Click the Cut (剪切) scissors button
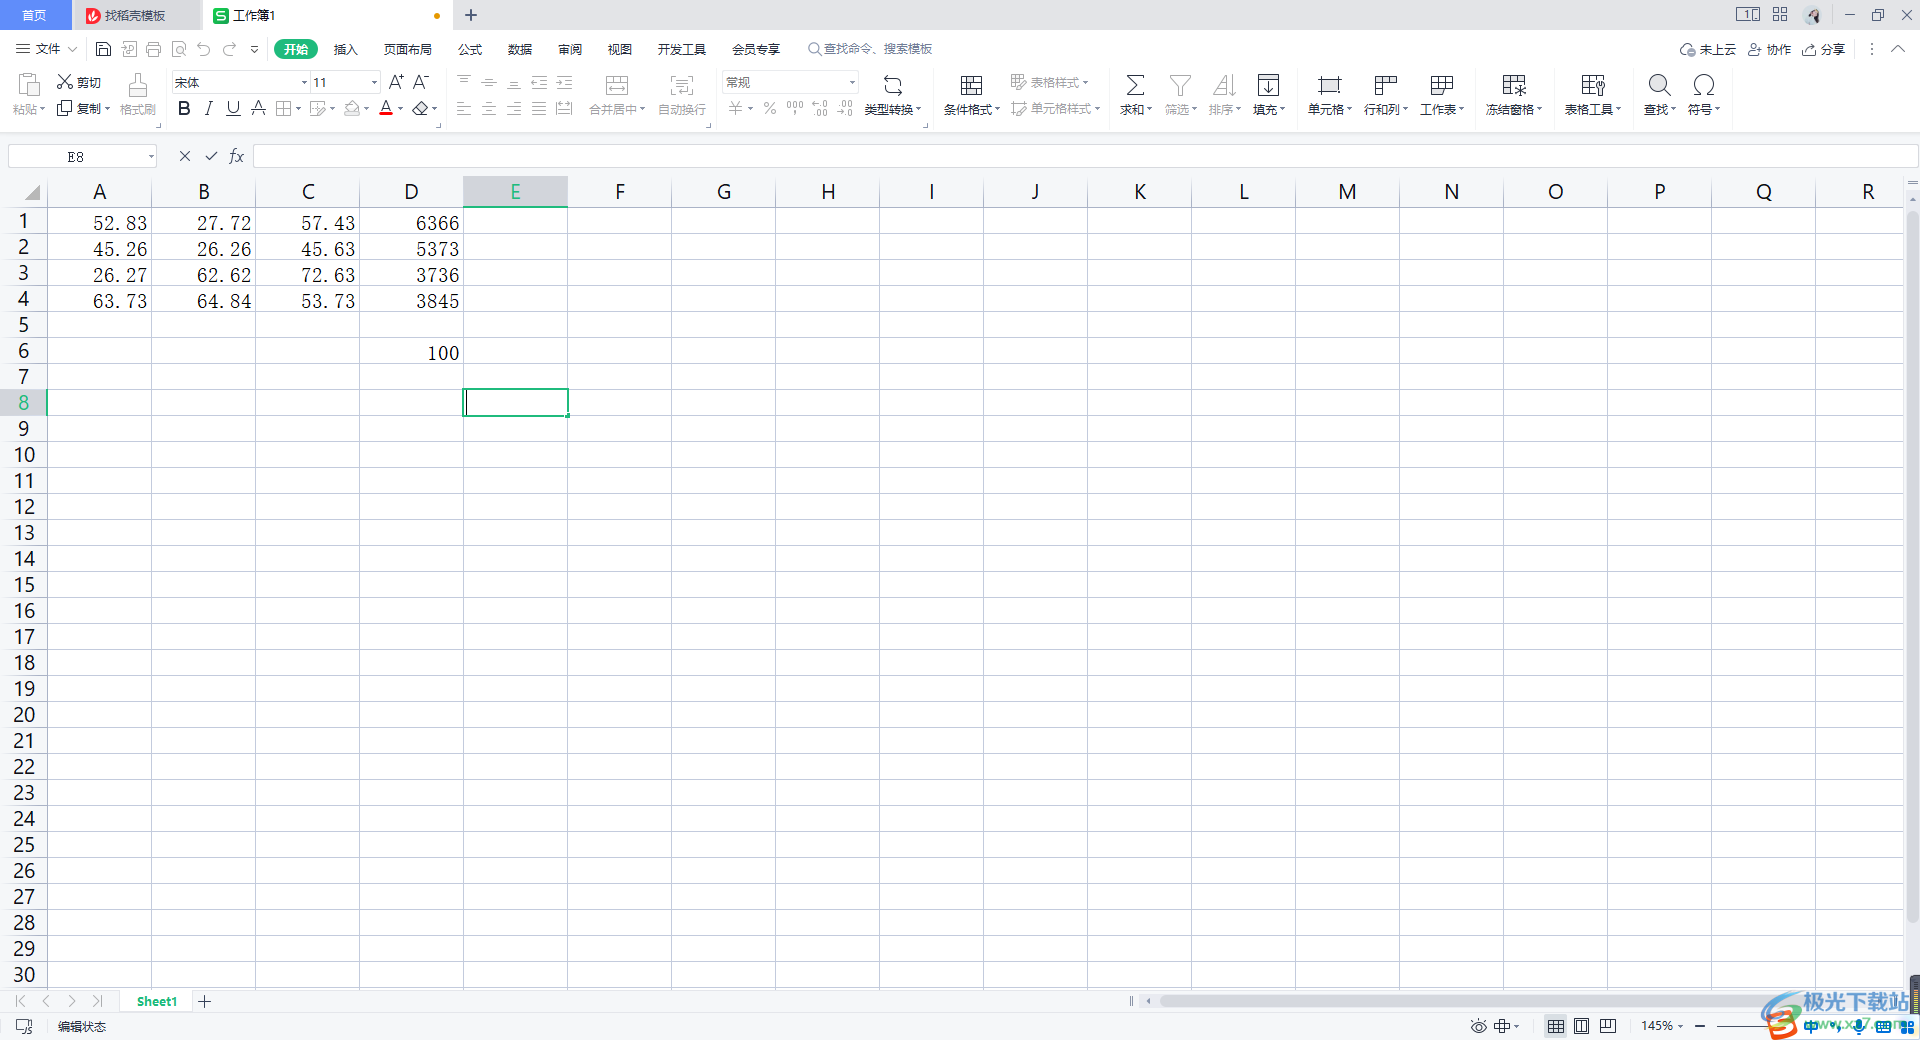Image resolution: width=1920 pixels, height=1040 pixels. pyautogui.click(x=79, y=82)
